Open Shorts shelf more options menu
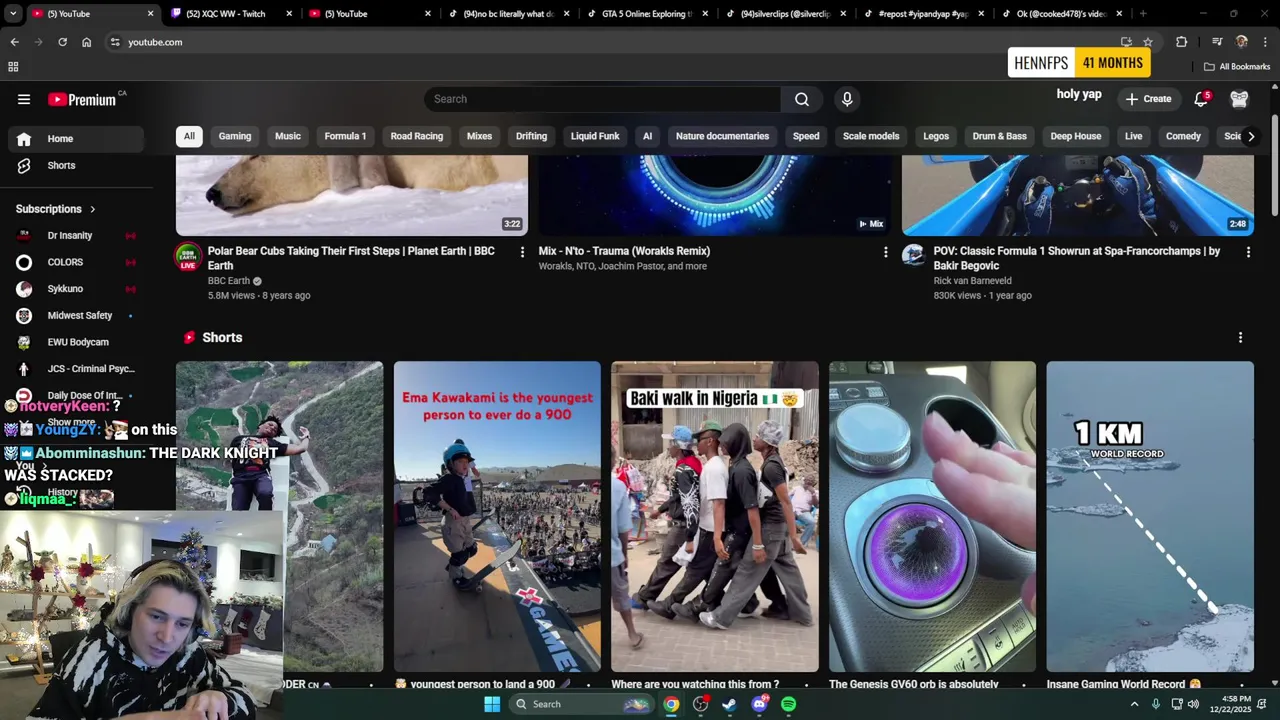This screenshot has width=1280, height=720. pos(1240,338)
